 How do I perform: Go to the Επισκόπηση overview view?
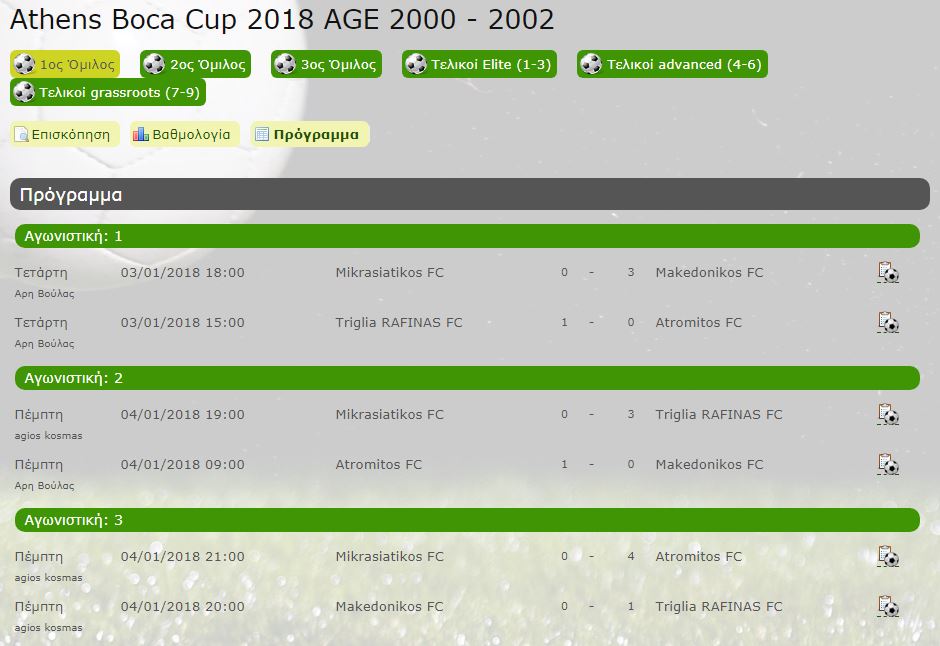(x=64, y=134)
